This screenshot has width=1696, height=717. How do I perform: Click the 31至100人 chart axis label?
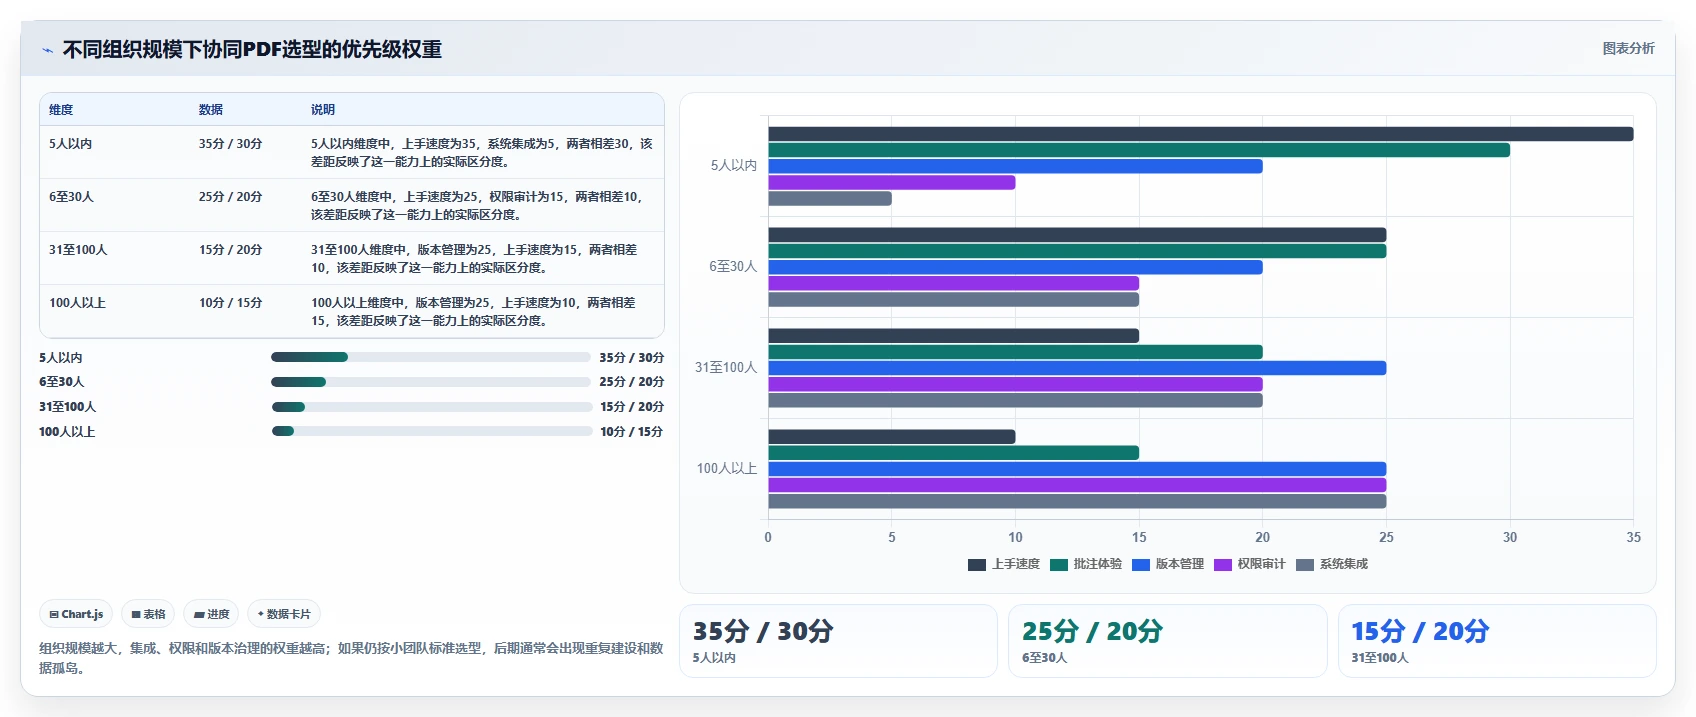726,368
